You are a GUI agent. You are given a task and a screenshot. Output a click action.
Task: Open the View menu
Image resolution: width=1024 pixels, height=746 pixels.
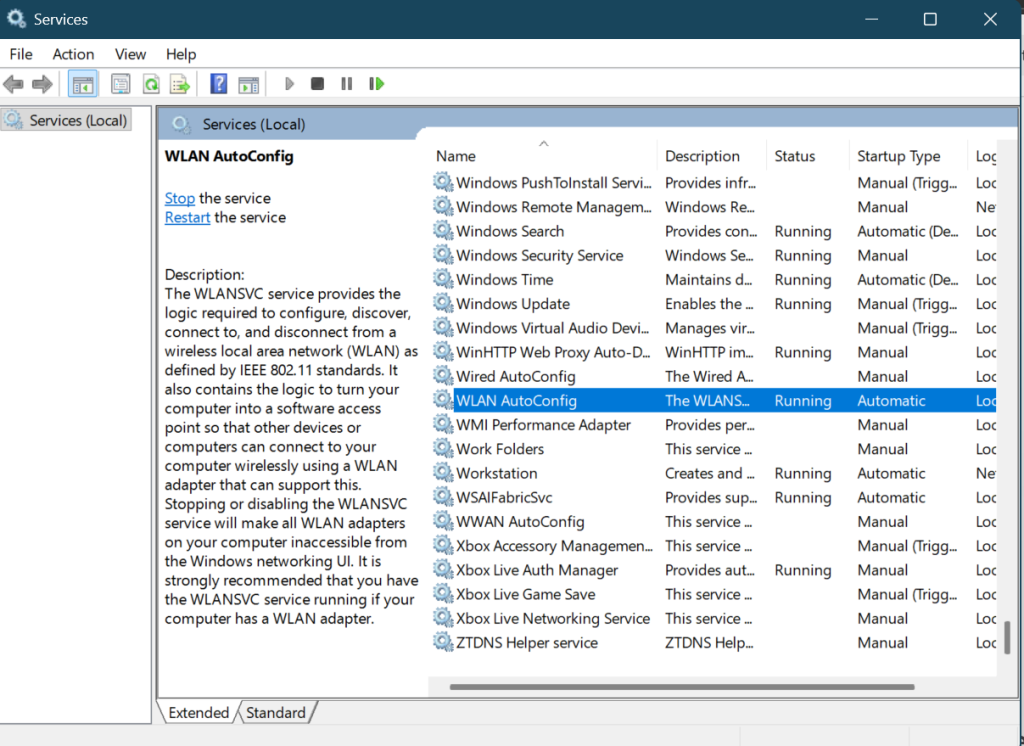(x=130, y=54)
